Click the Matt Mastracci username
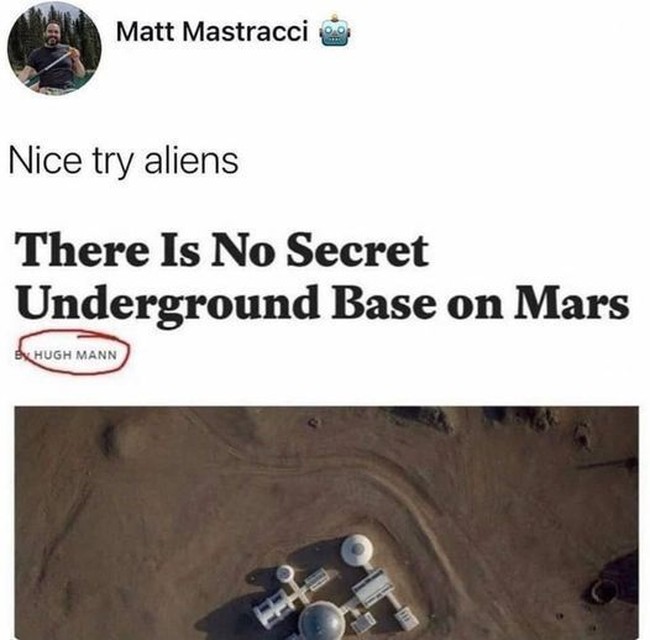The width and height of the screenshot is (650, 640). [212, 32]
